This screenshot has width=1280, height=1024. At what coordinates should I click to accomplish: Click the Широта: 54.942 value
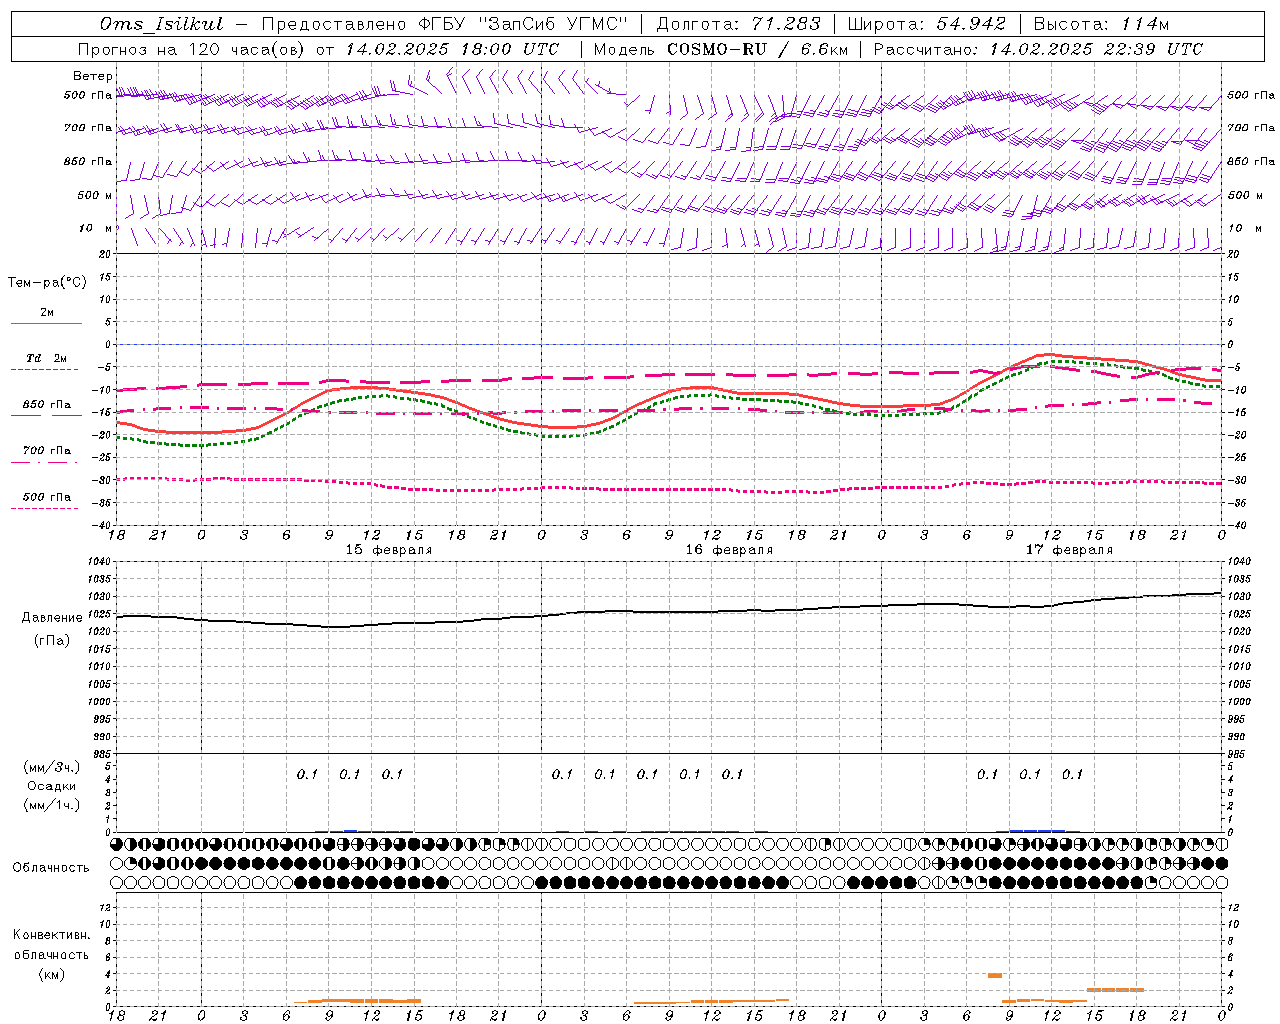tap(926, 24)
